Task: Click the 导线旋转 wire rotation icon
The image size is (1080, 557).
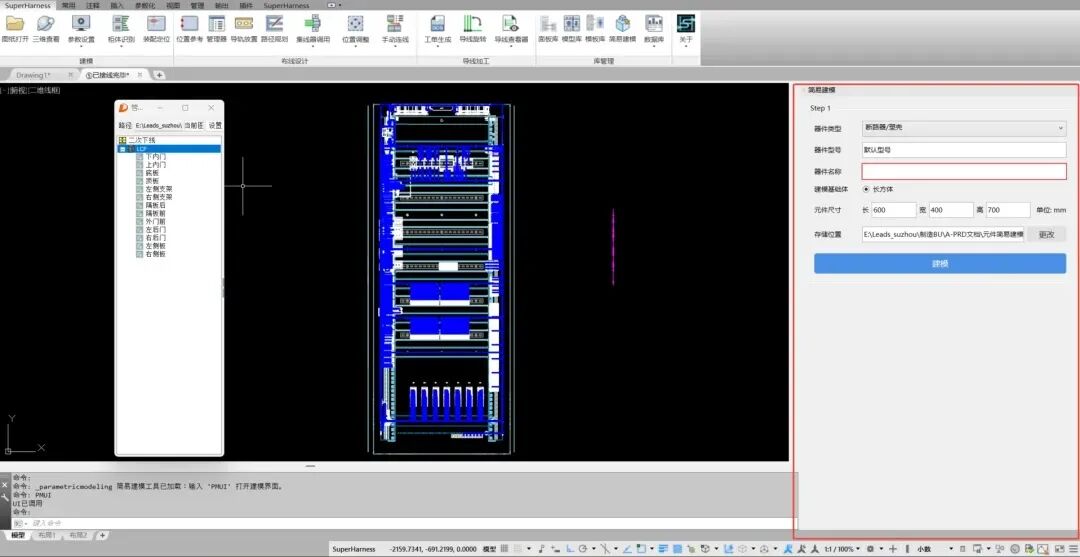Action: click(473, 24)
